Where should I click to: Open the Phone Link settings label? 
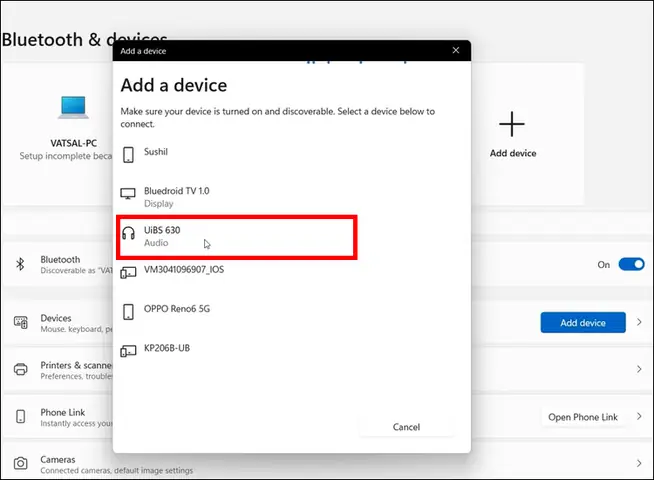(x=63, y=412)
